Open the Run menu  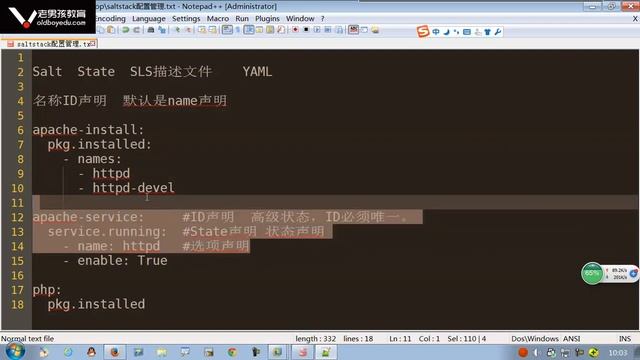[x=242, y=19]
